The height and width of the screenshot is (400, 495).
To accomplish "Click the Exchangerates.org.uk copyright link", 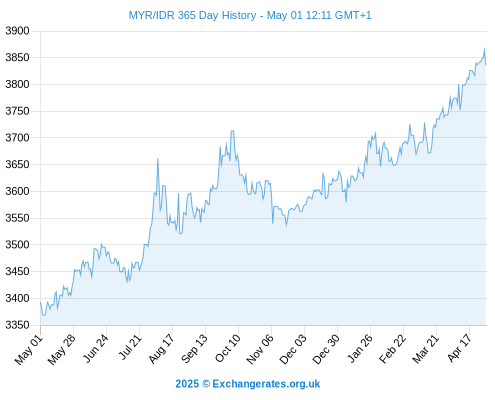I will point(248,384).
